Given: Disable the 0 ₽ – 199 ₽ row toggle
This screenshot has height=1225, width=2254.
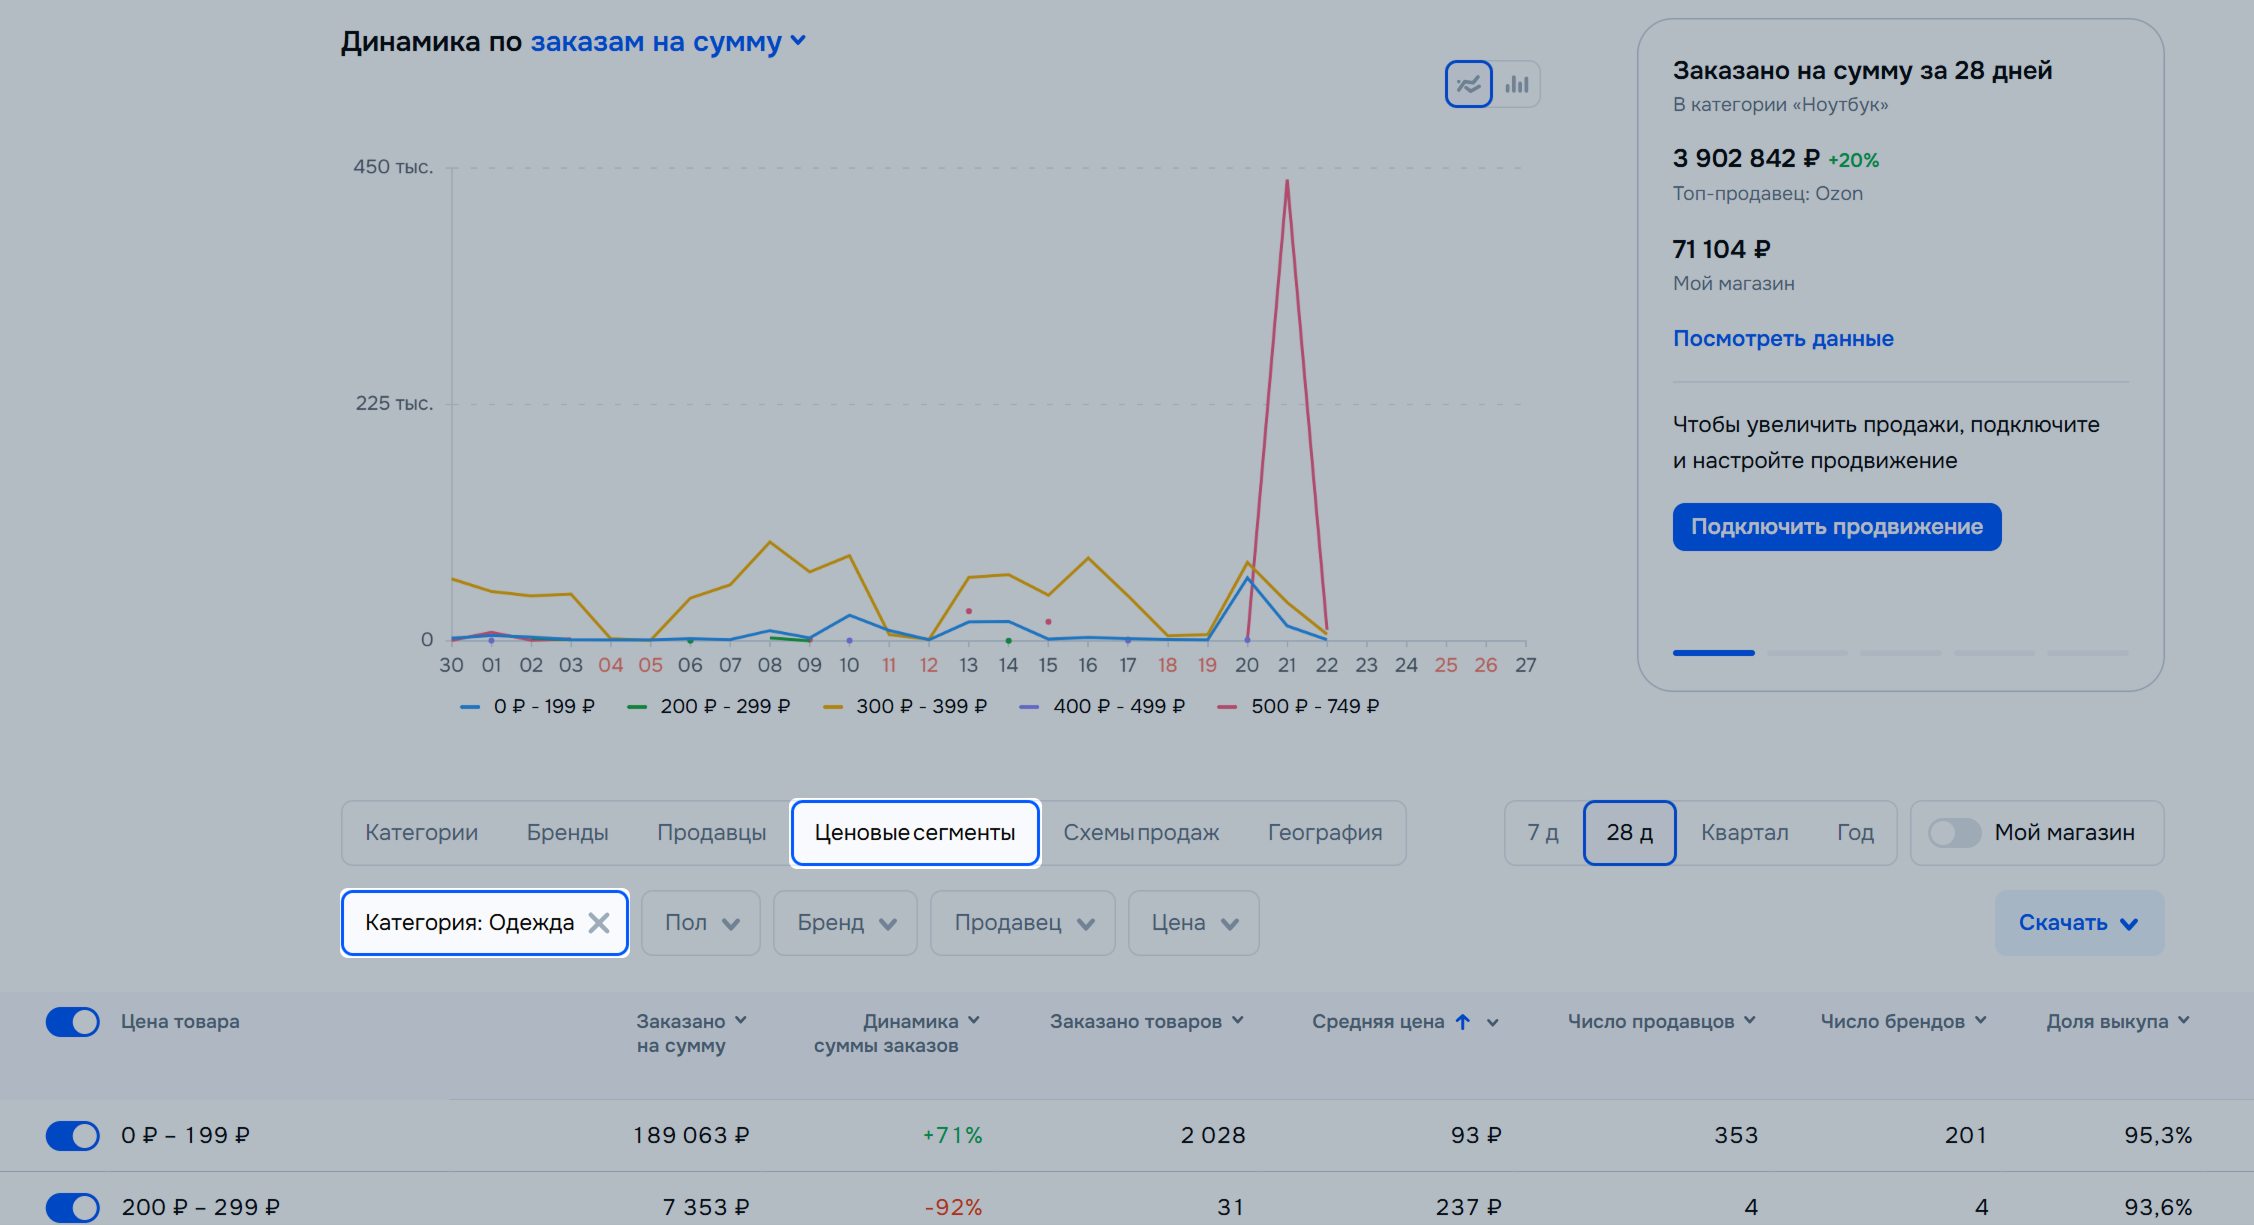Looking at the screenshot, I should coord(73,1136).
